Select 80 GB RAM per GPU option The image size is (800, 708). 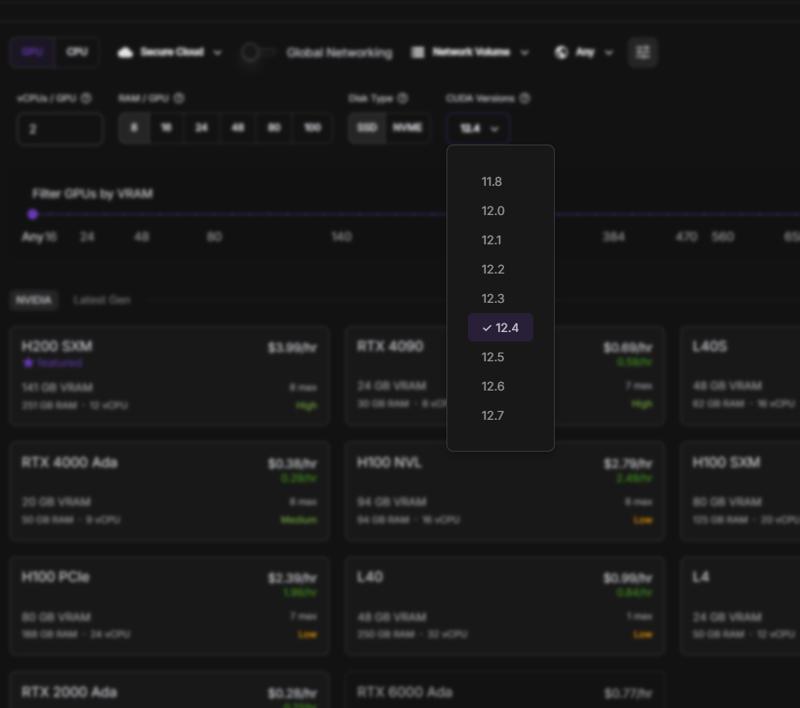pos(274,128)
